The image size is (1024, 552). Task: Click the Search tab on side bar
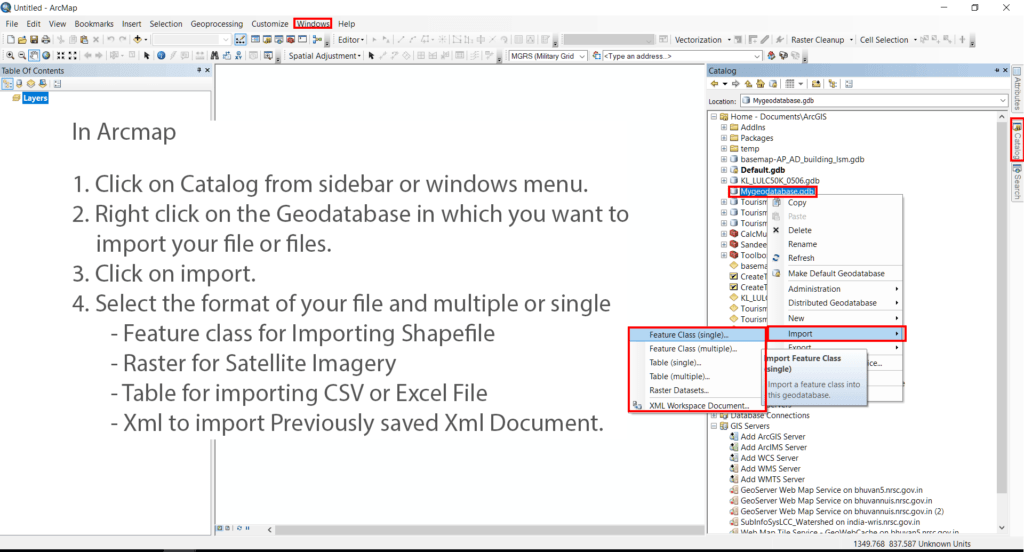(1017, 182)
